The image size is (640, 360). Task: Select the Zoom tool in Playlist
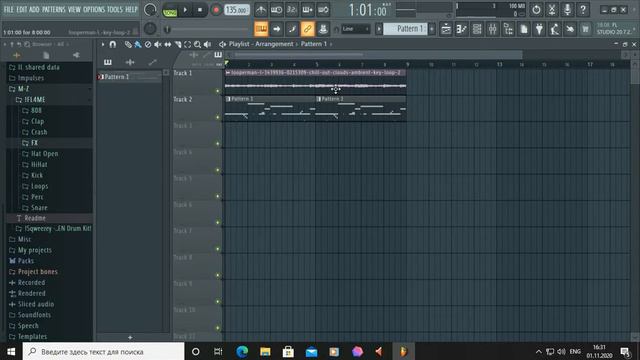[x=198, y=44]
